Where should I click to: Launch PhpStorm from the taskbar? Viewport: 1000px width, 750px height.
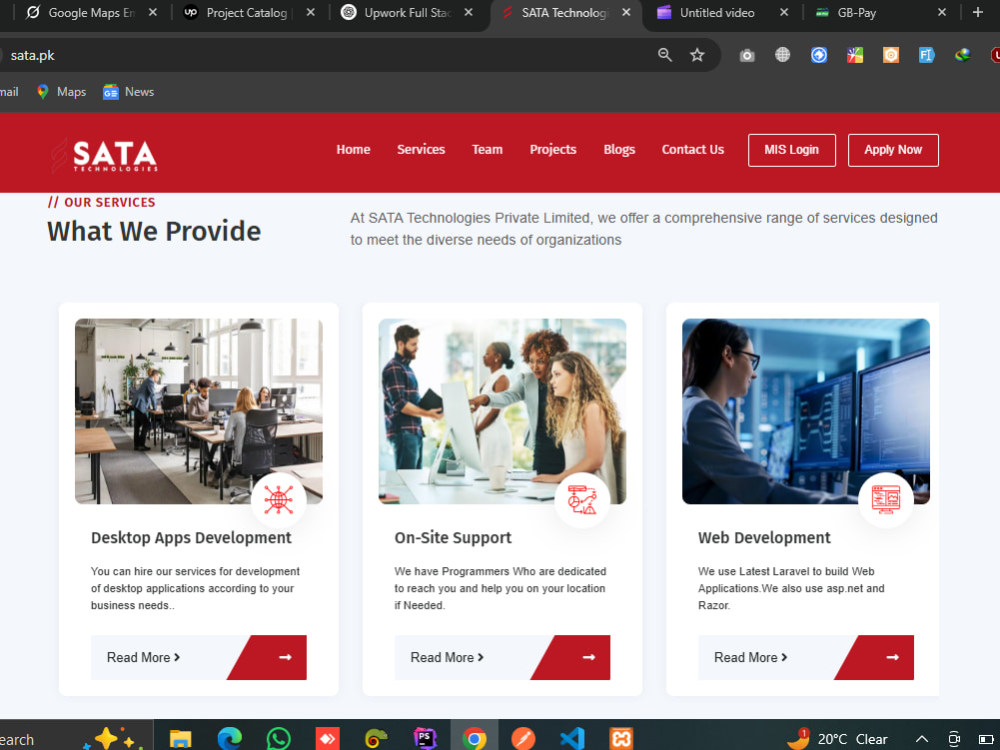click(425, 737)
